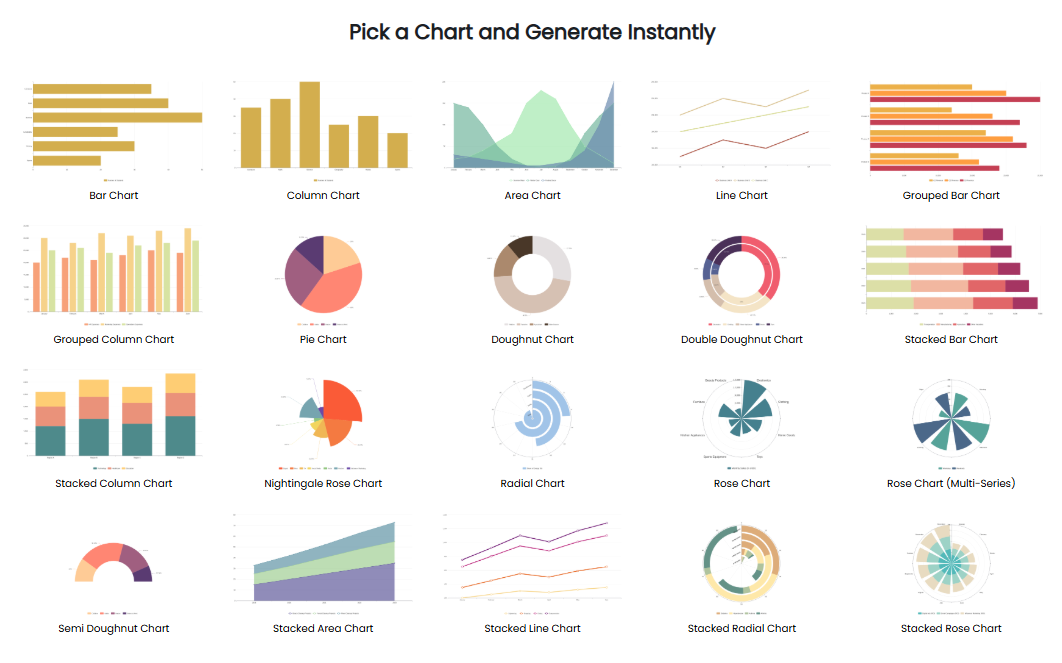
Task: Open the Nightingale Rose Chart thumbnail
Action: click(x=323, y=418)
